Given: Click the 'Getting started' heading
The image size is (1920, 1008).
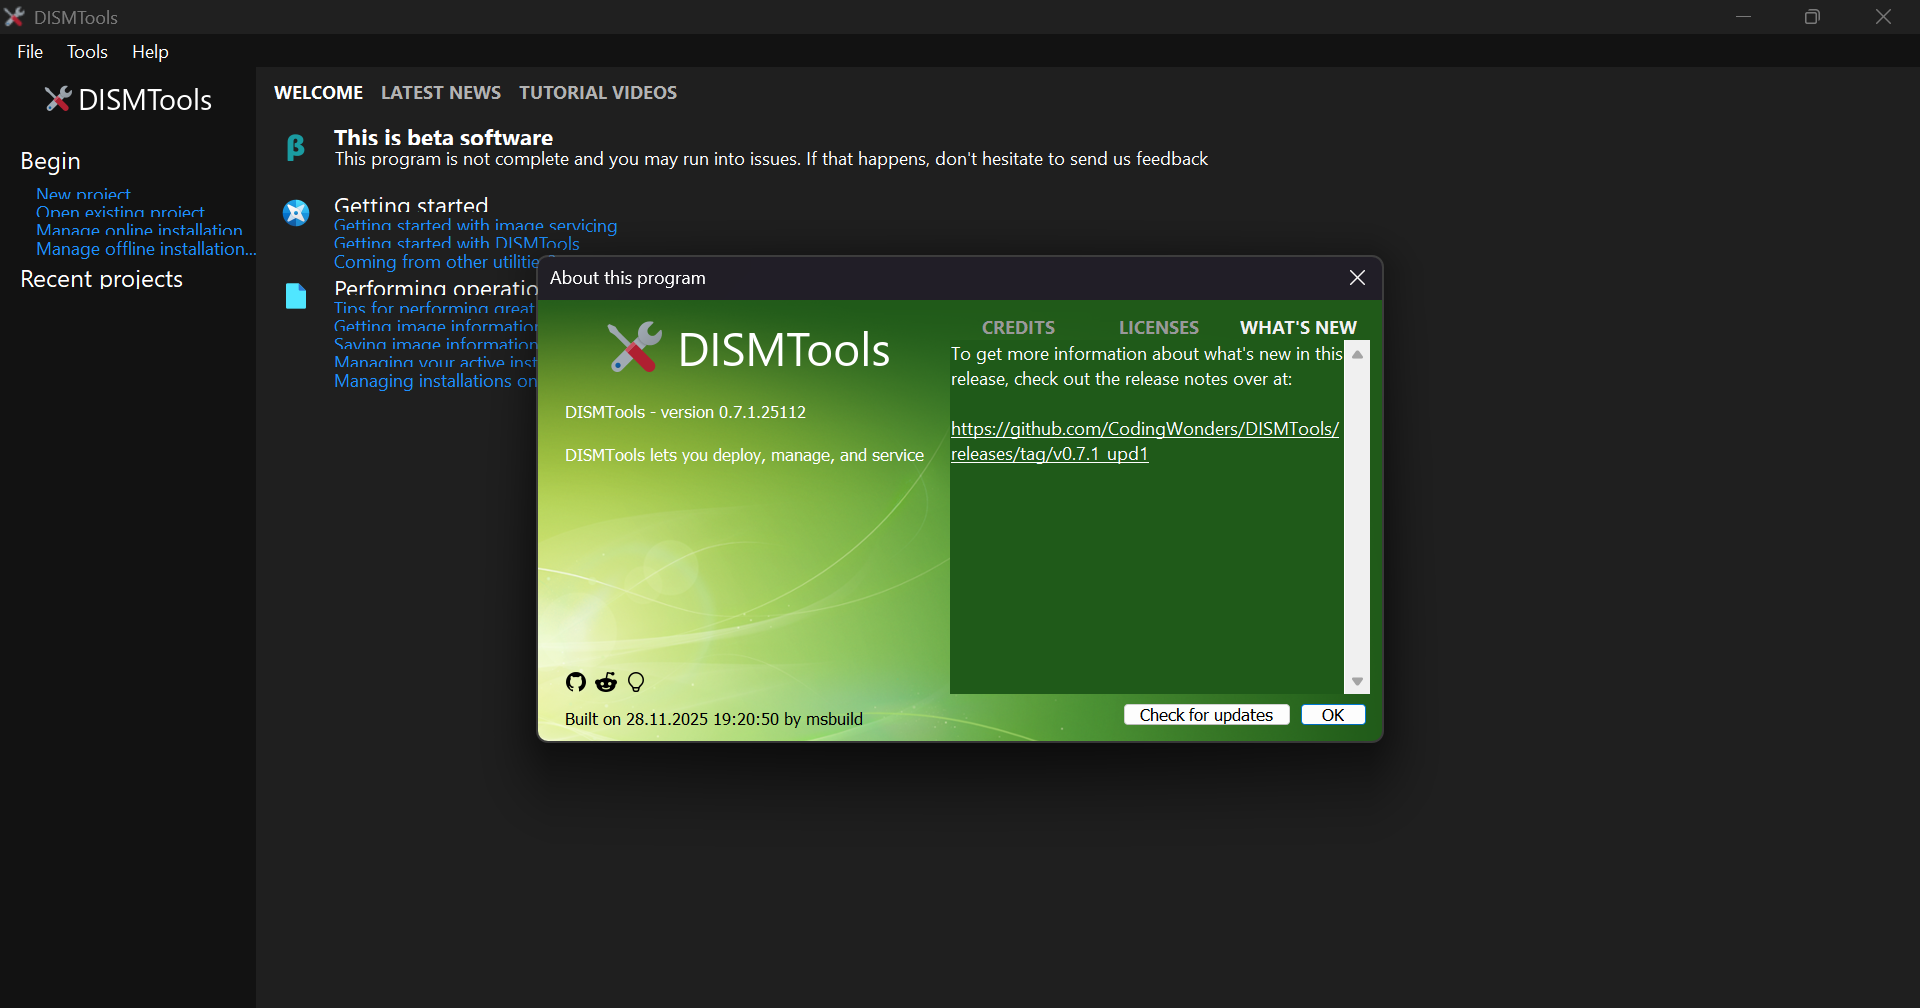Looking at the screenshot, I should 411,205.
